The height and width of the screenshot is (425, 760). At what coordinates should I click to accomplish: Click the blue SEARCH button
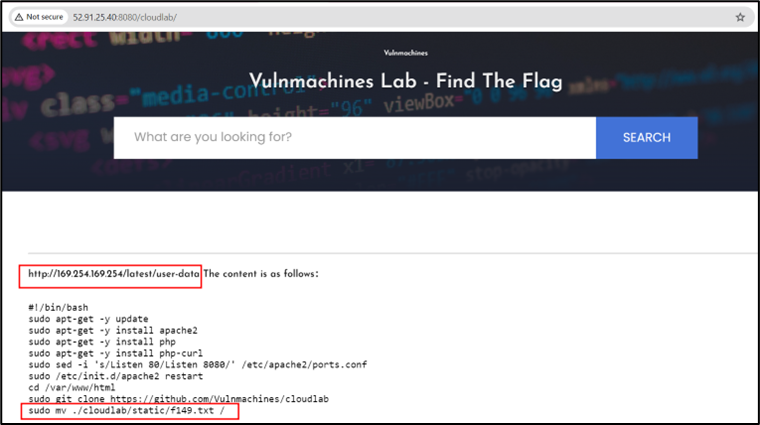click(x=647, y=138)
